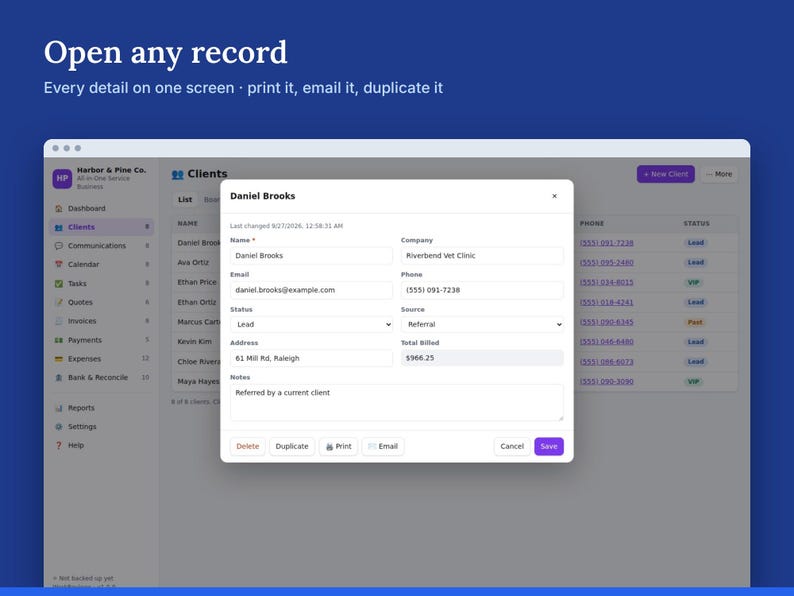Open the Source dropdown showing Referral
This screenshot has width=794, height=596.
(482, 324)
